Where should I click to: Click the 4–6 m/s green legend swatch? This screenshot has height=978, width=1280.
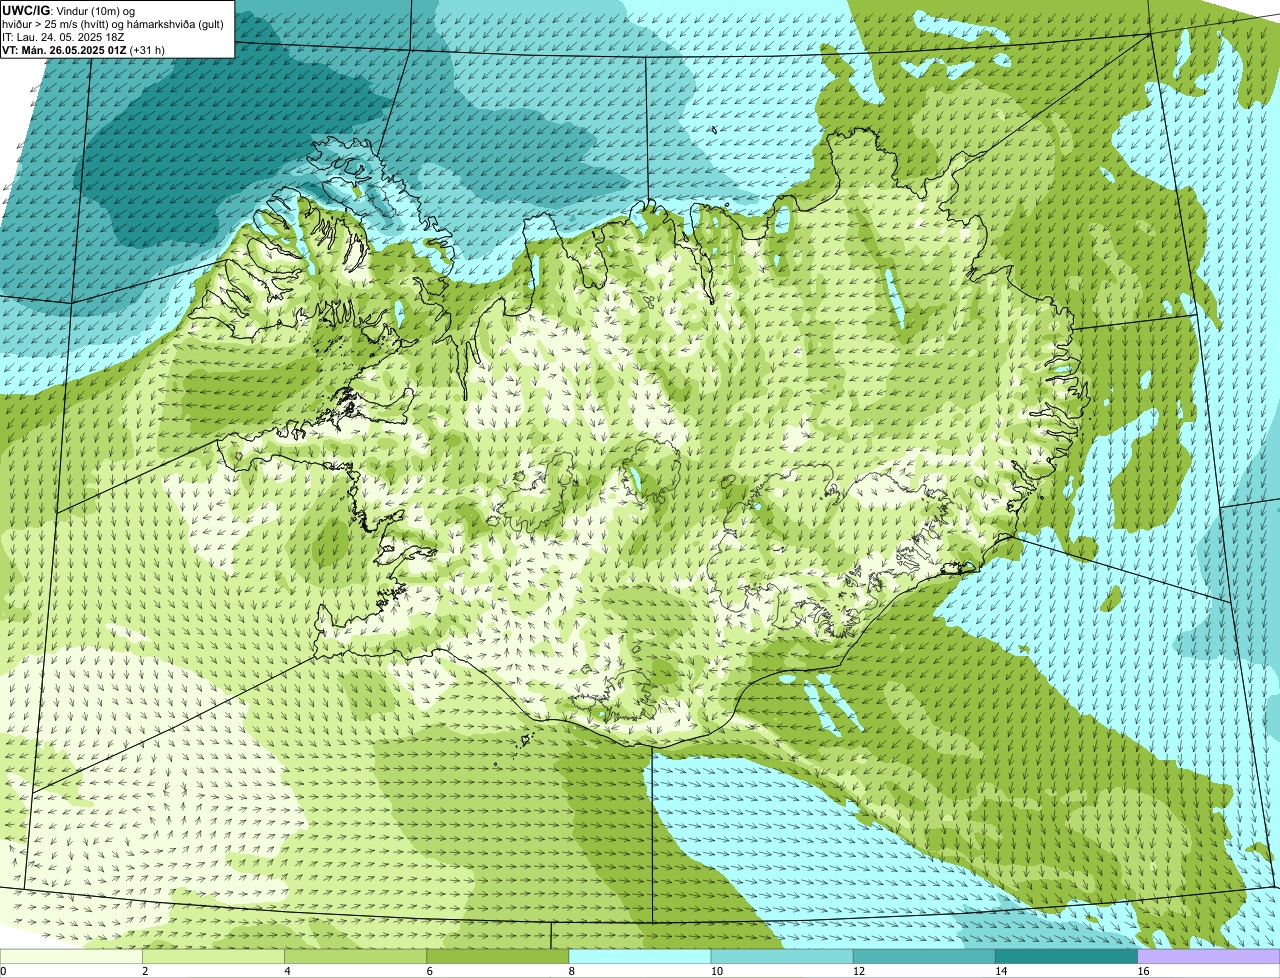355,956
